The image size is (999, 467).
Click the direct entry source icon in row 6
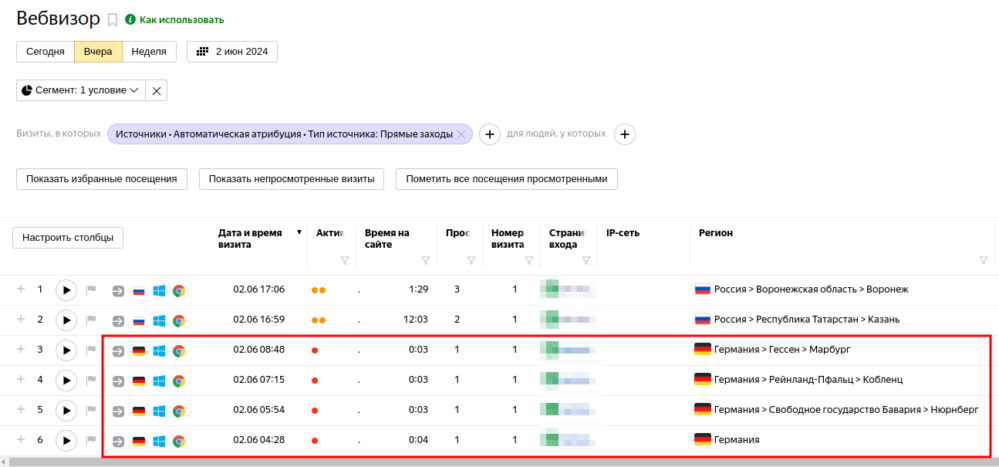pos(119,441)
